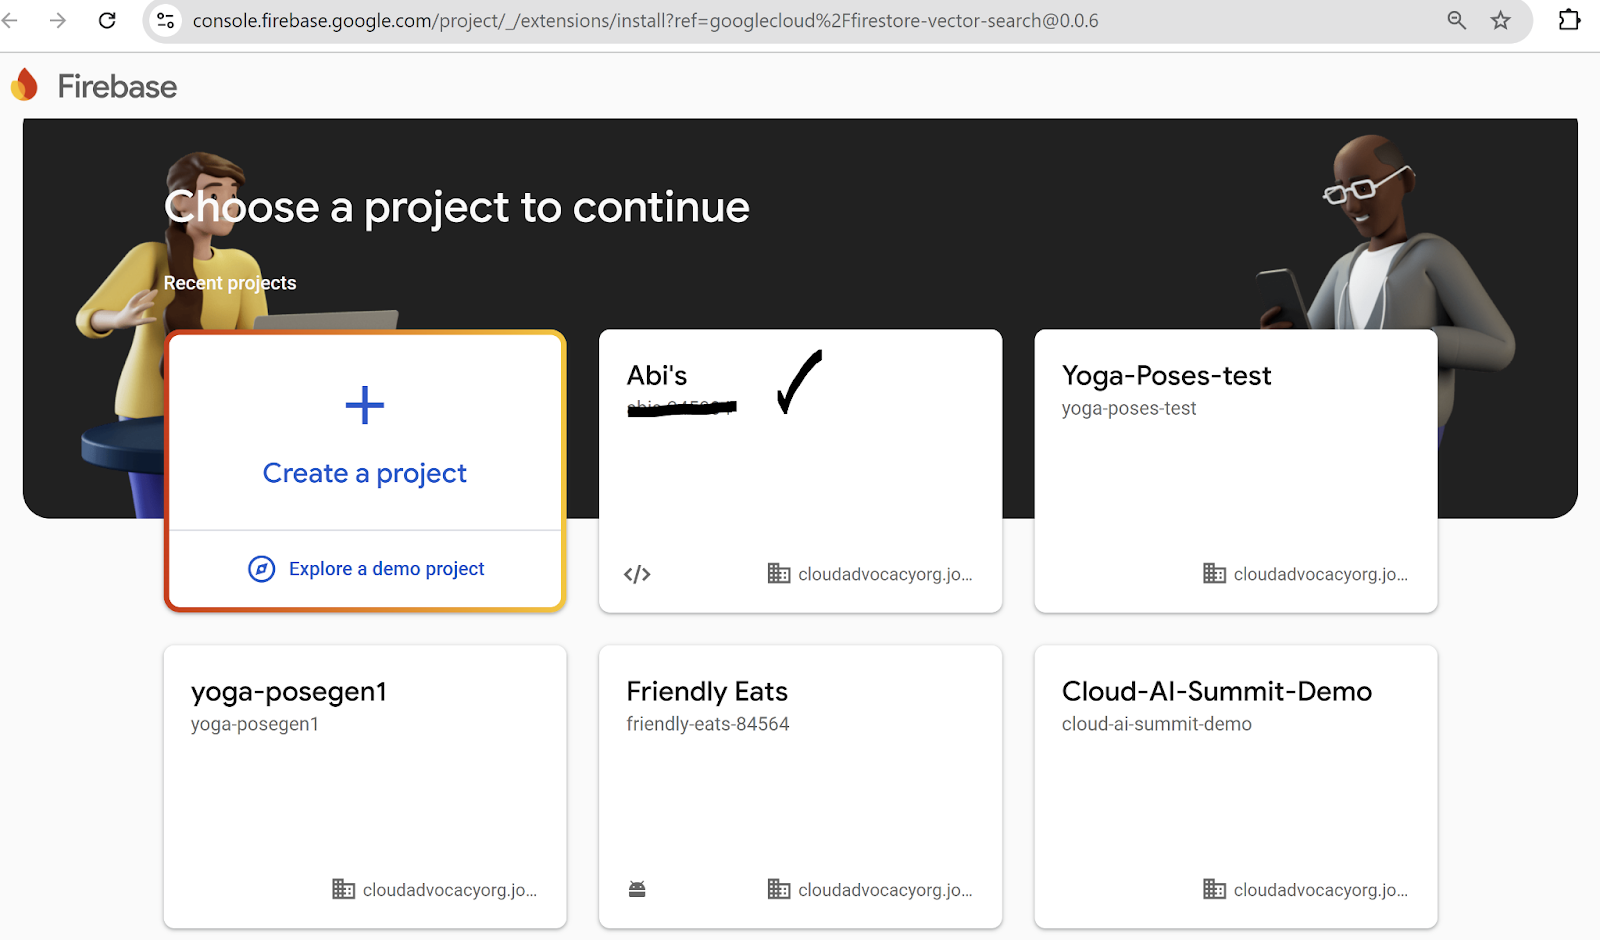Image resolution: width=1600 pixels, height=940 pixels.
Task: Click the organization icon on Yoga-Poses-test card
Action: tap(1214, 574)
